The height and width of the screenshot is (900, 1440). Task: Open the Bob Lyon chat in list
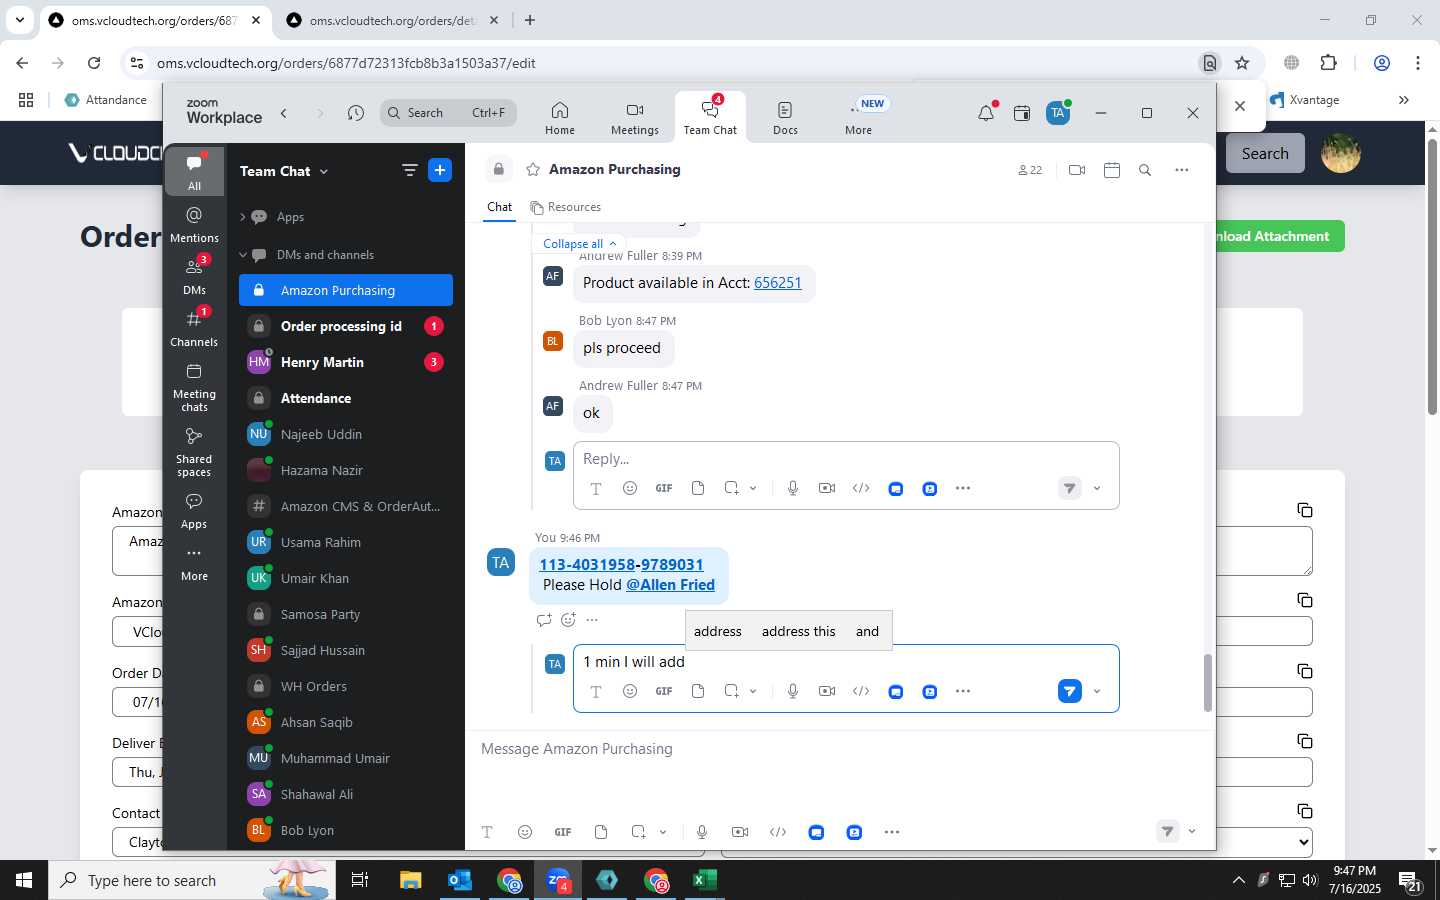point(346,830)
